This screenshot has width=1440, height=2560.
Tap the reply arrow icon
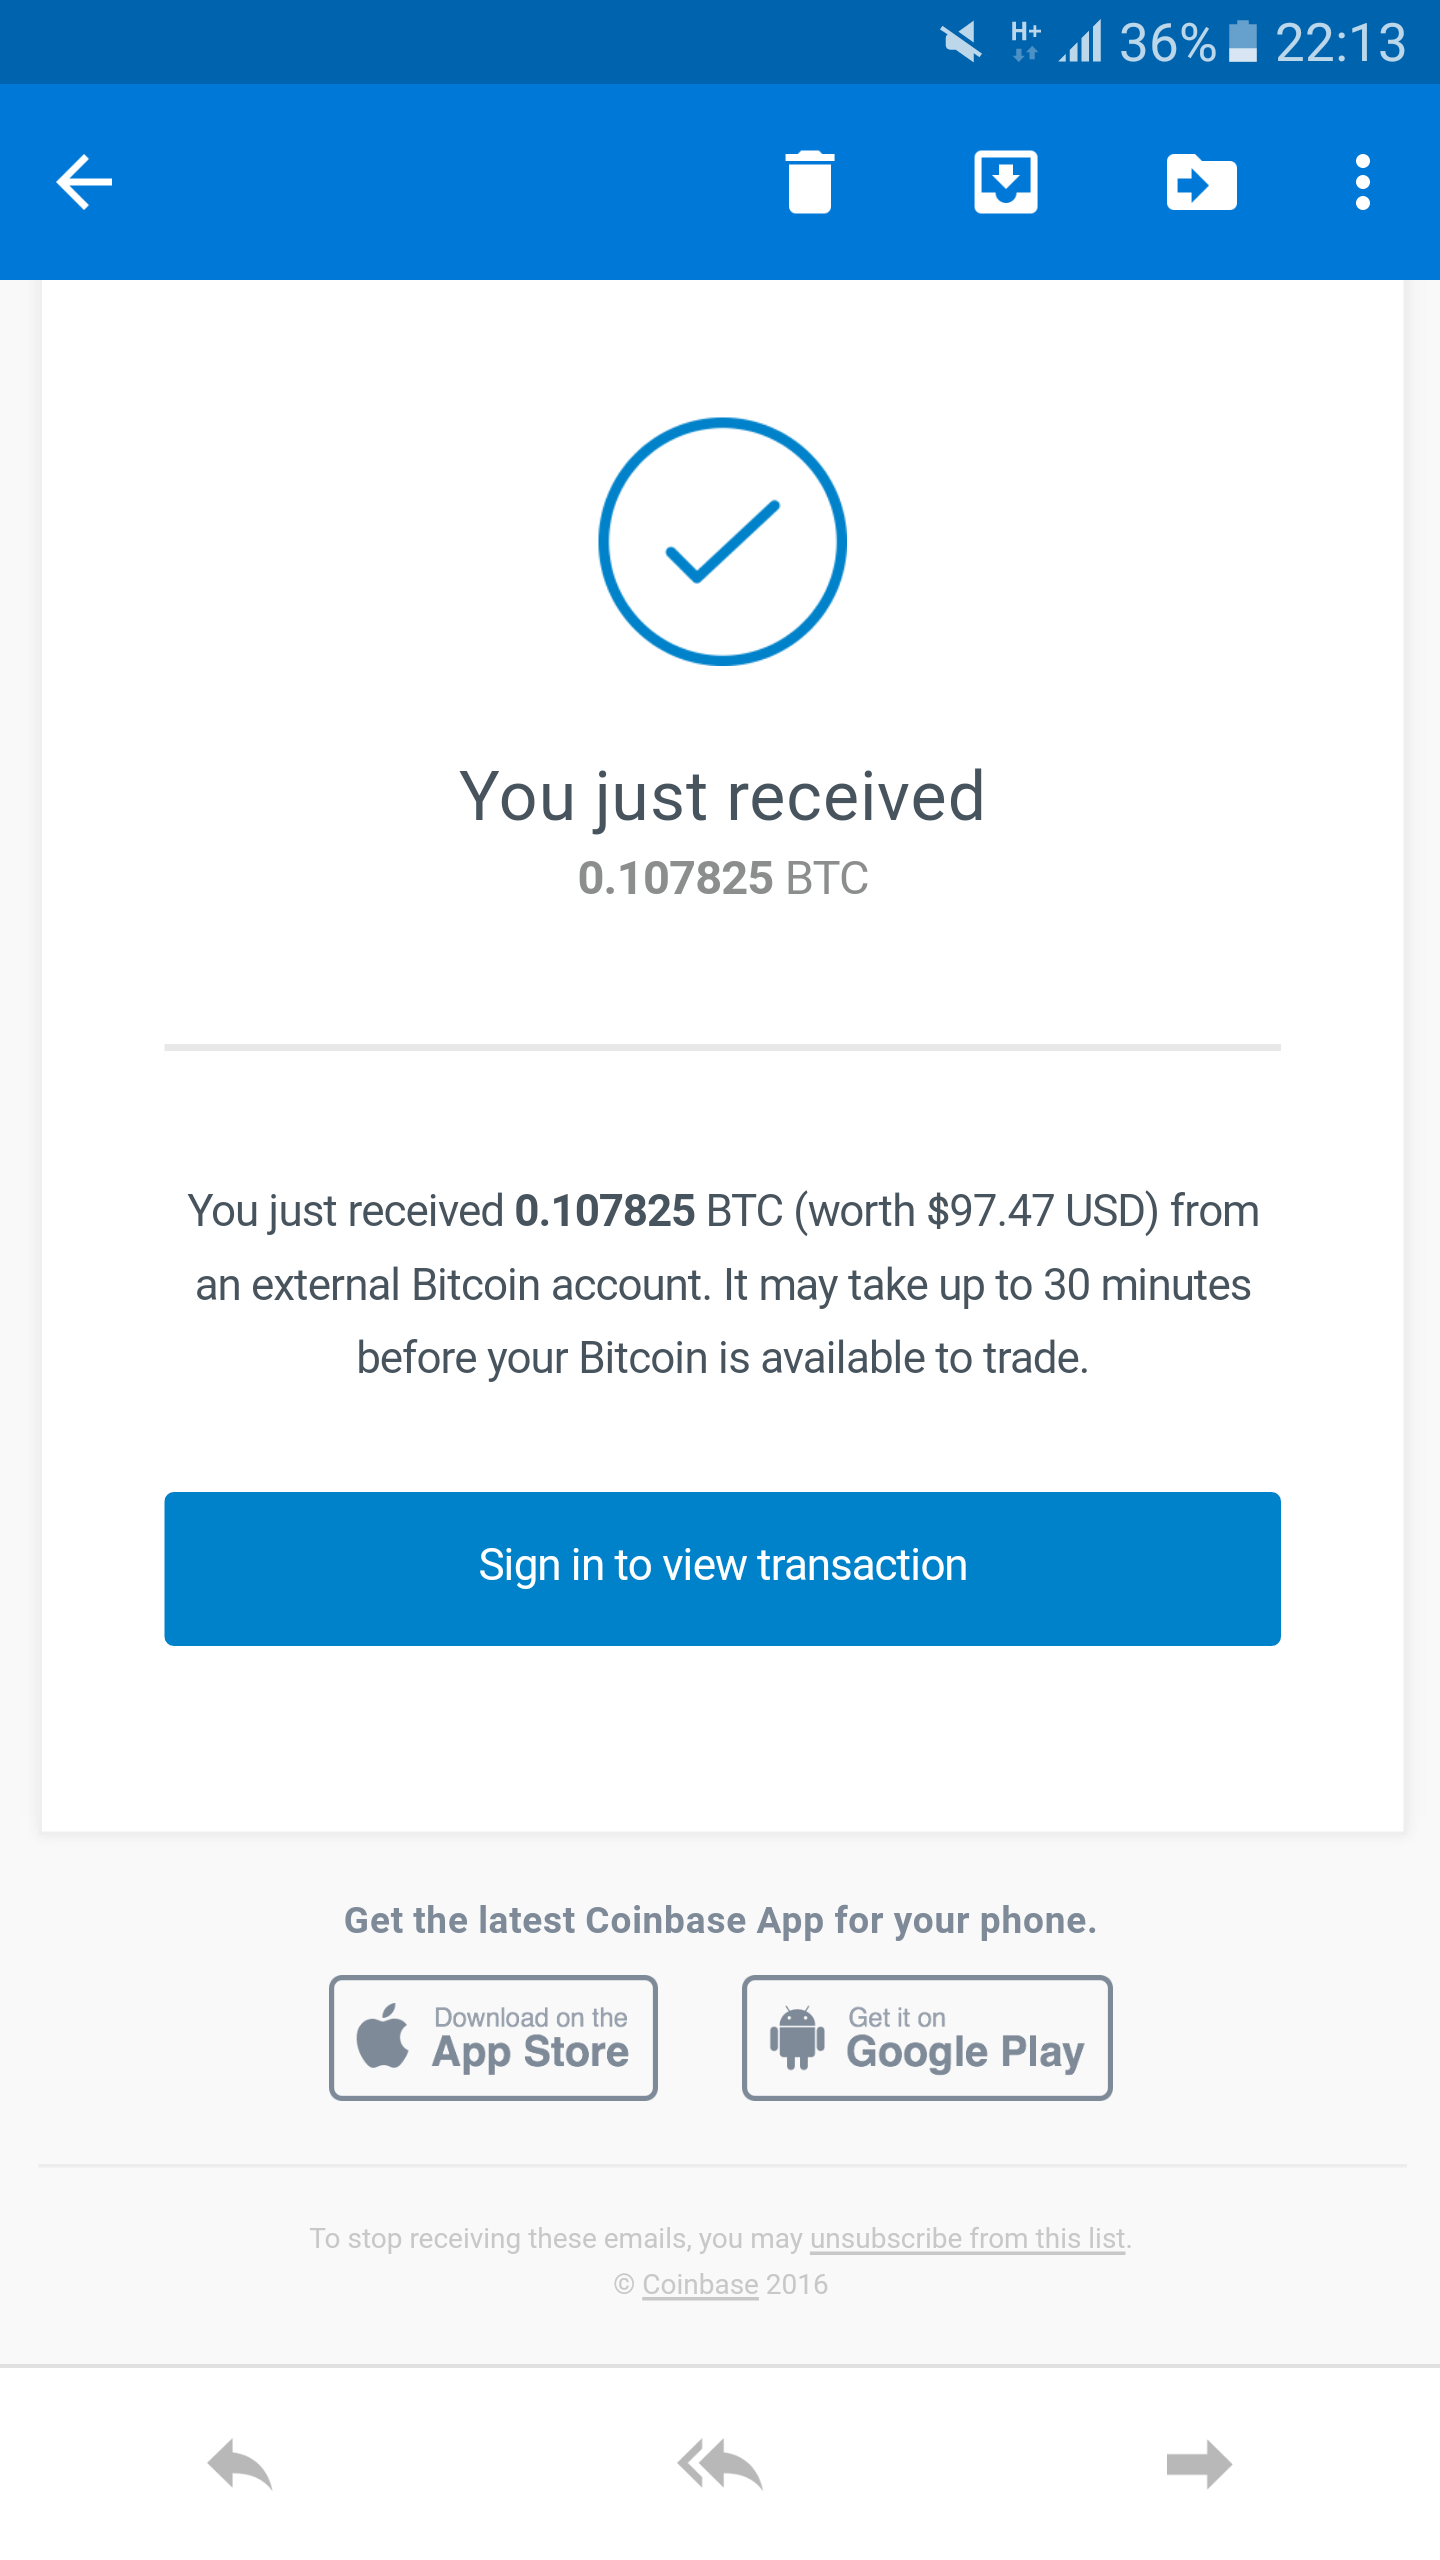tap(240, 2464)
